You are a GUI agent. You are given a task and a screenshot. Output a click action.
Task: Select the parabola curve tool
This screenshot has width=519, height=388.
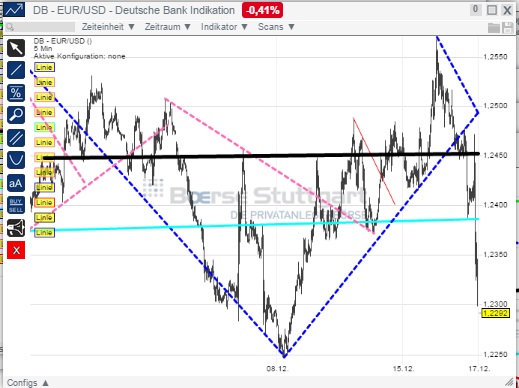pos(16,160)
